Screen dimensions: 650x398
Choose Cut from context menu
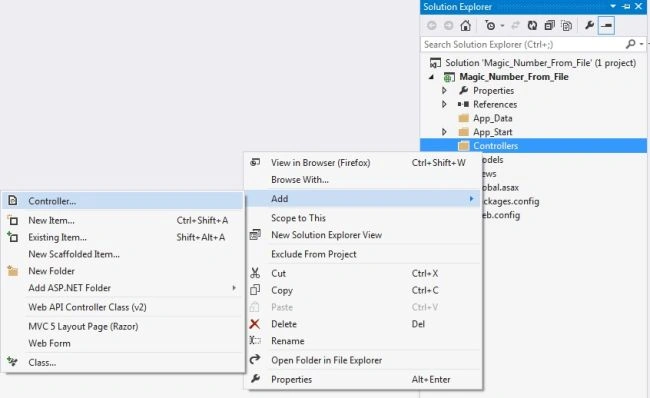coord(363,273)
